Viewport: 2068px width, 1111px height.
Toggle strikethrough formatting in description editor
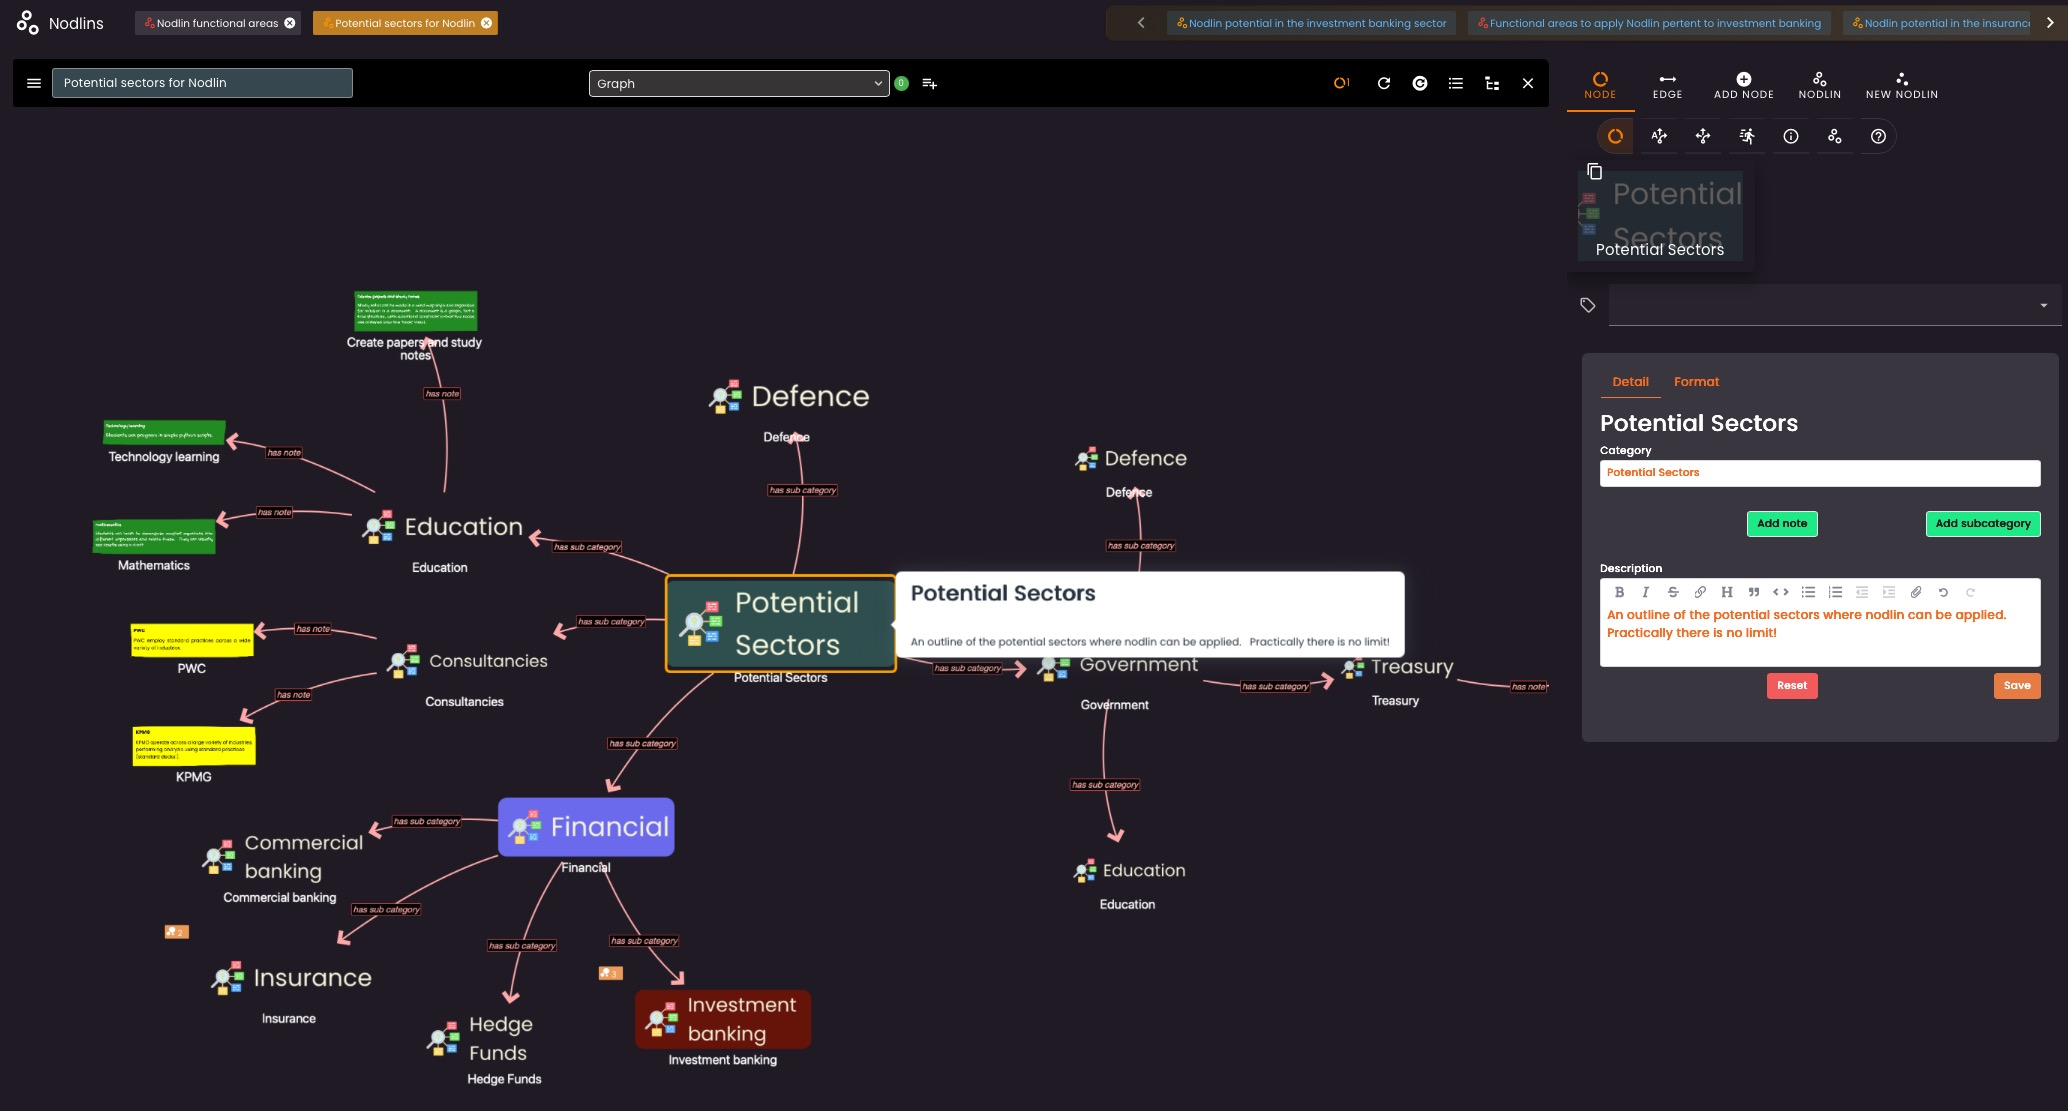pos(1673,592)
